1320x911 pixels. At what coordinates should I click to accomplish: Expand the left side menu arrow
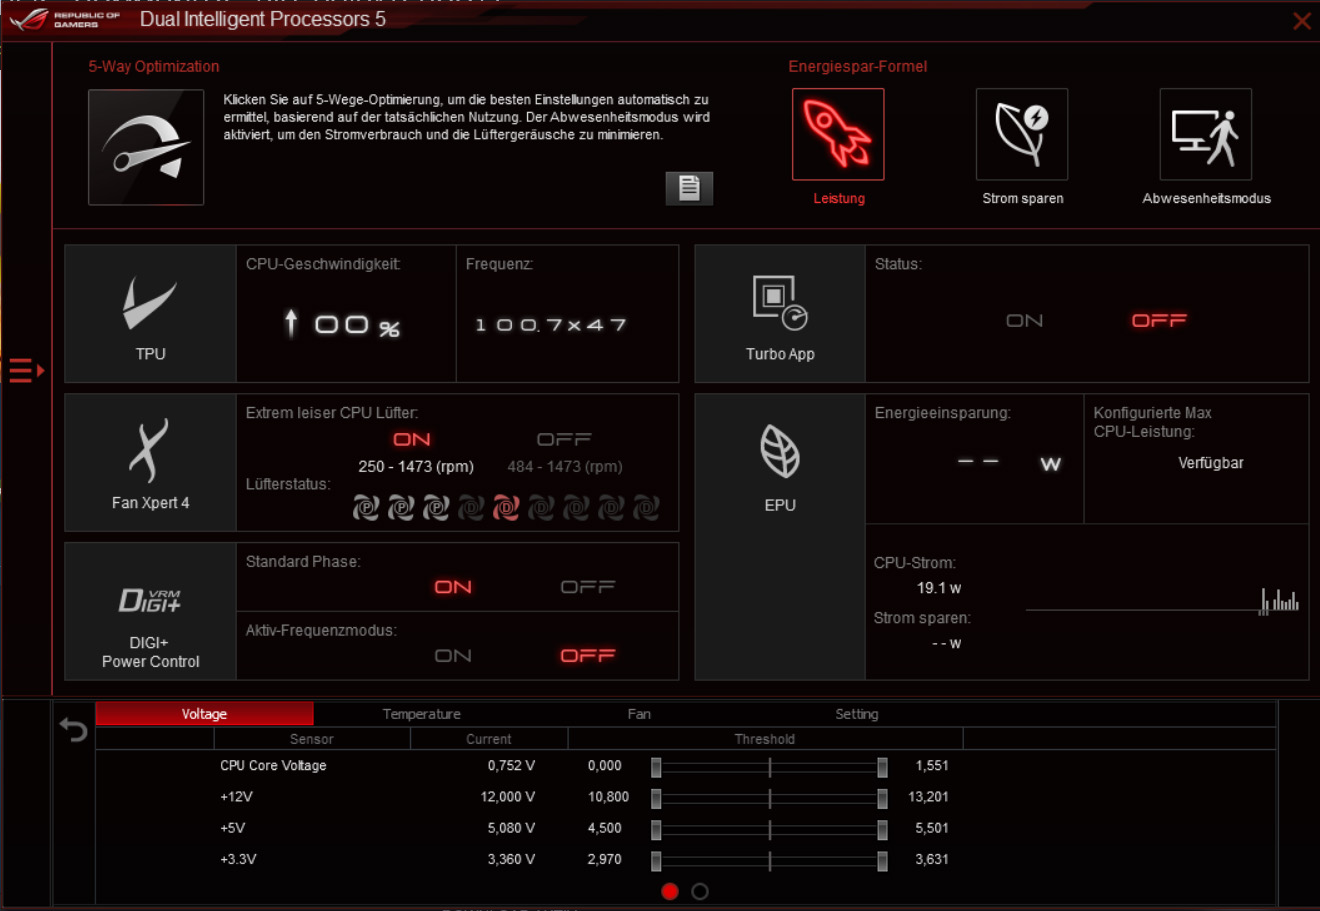coord(26,370)
